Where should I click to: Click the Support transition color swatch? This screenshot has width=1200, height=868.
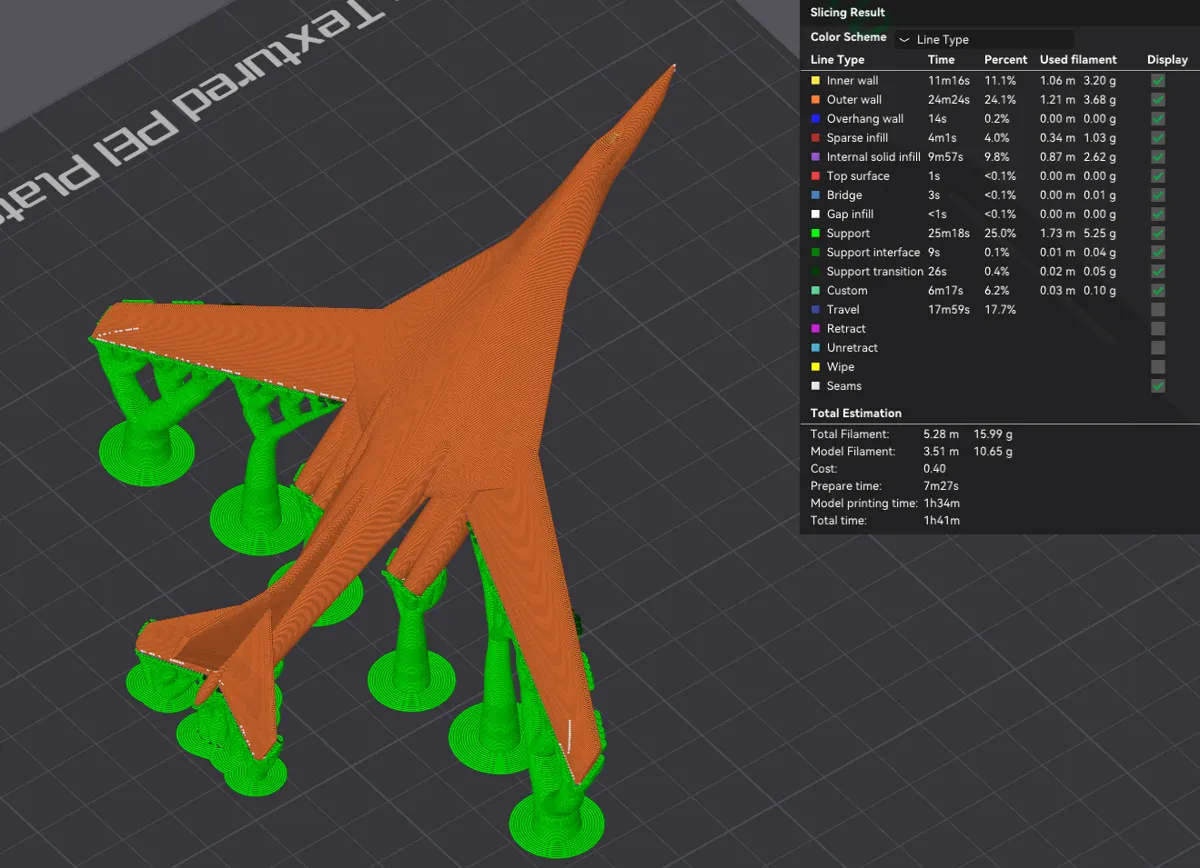pyautogui.click(x=815, y=271)
